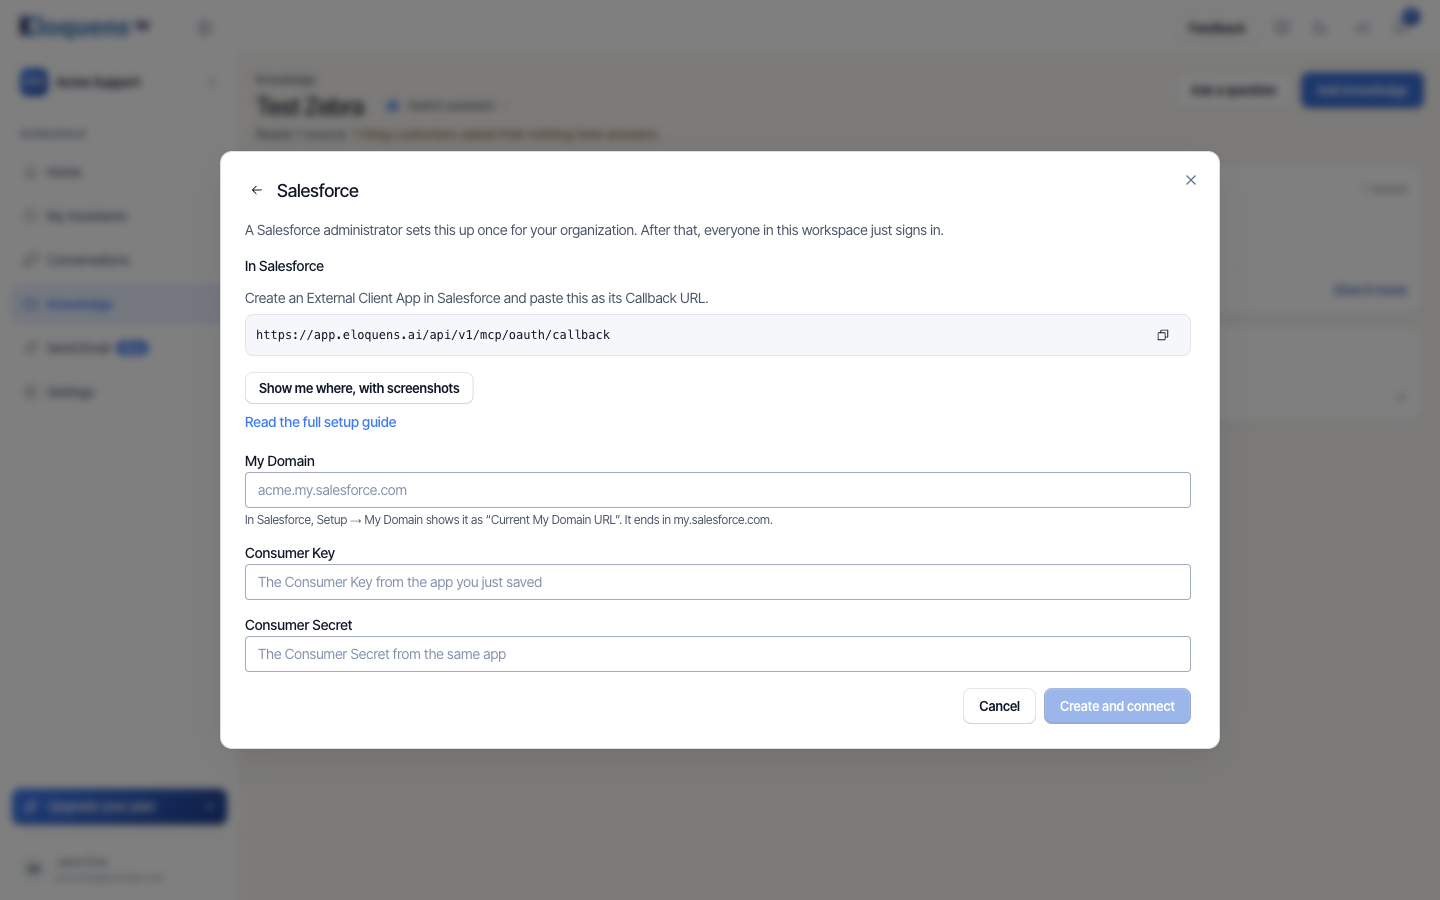Click the "Salesforce" dialog title
The height and width of the screenshot is (900, 1440).
click(318, 190)
